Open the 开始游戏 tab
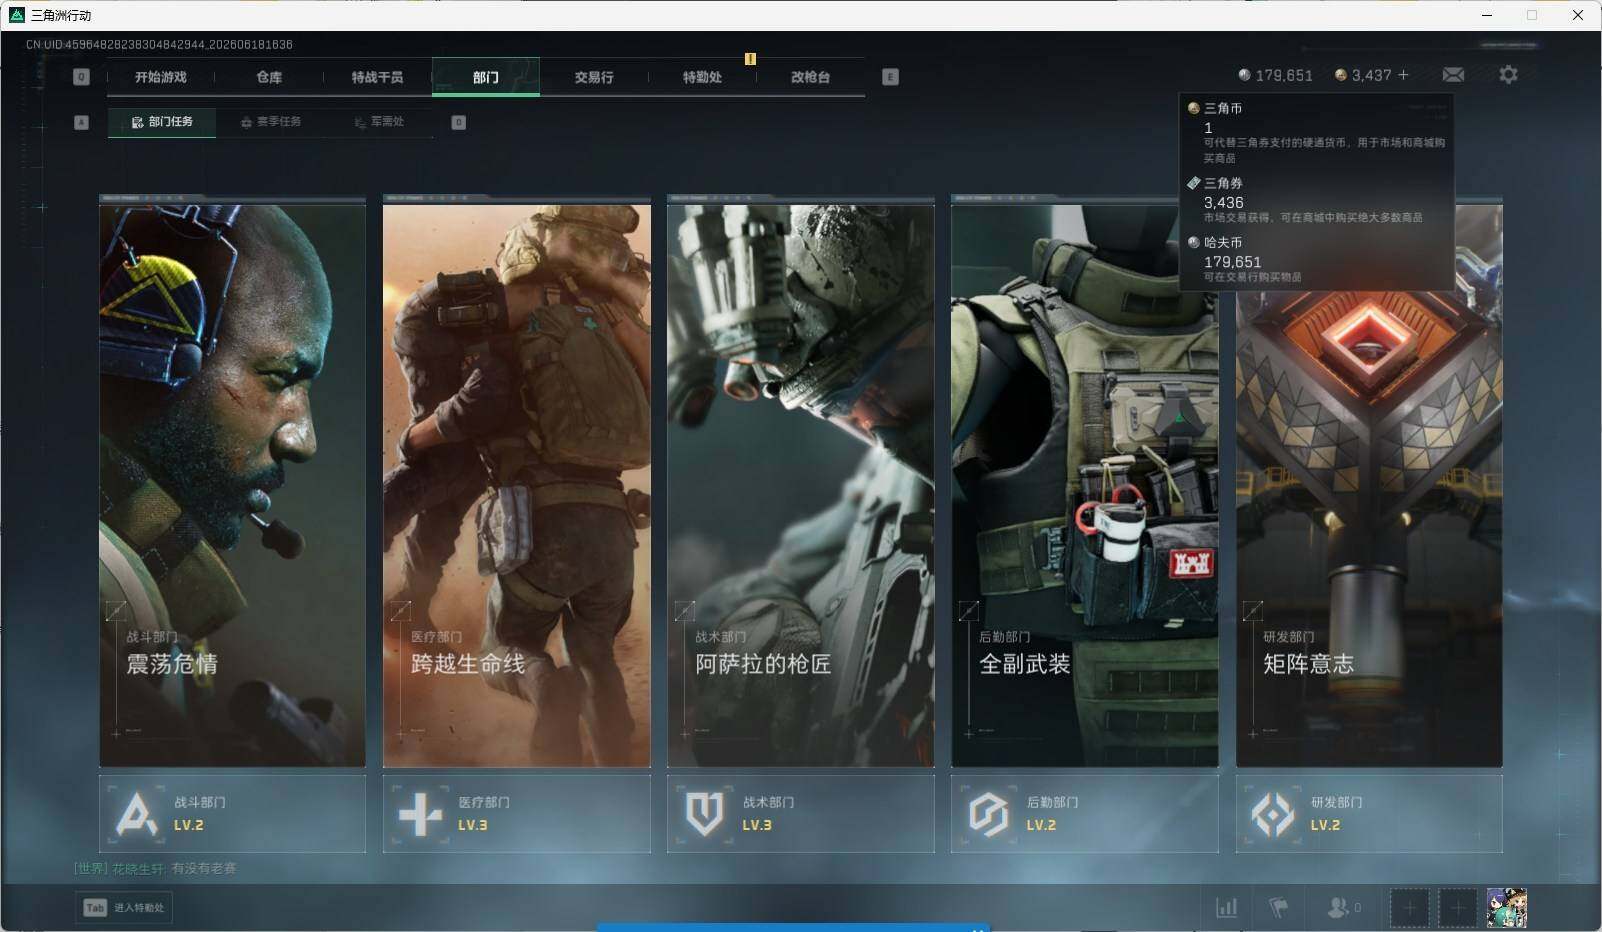 click(x=161, y=77)
